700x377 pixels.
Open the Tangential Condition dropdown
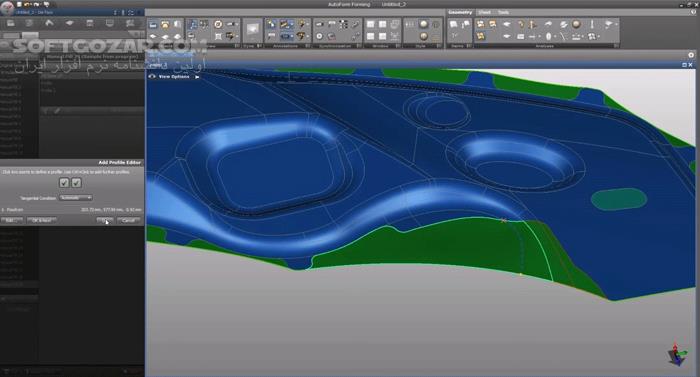point(75,197)
